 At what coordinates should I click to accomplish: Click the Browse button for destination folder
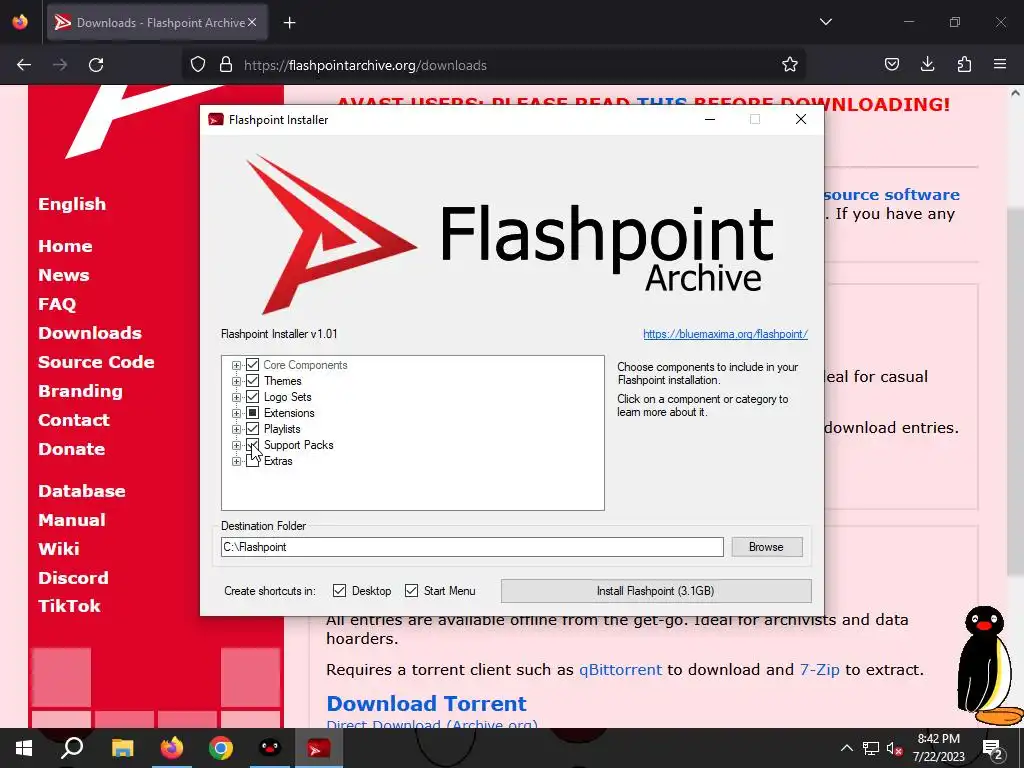pyautogui.click(x=766, y=547)
